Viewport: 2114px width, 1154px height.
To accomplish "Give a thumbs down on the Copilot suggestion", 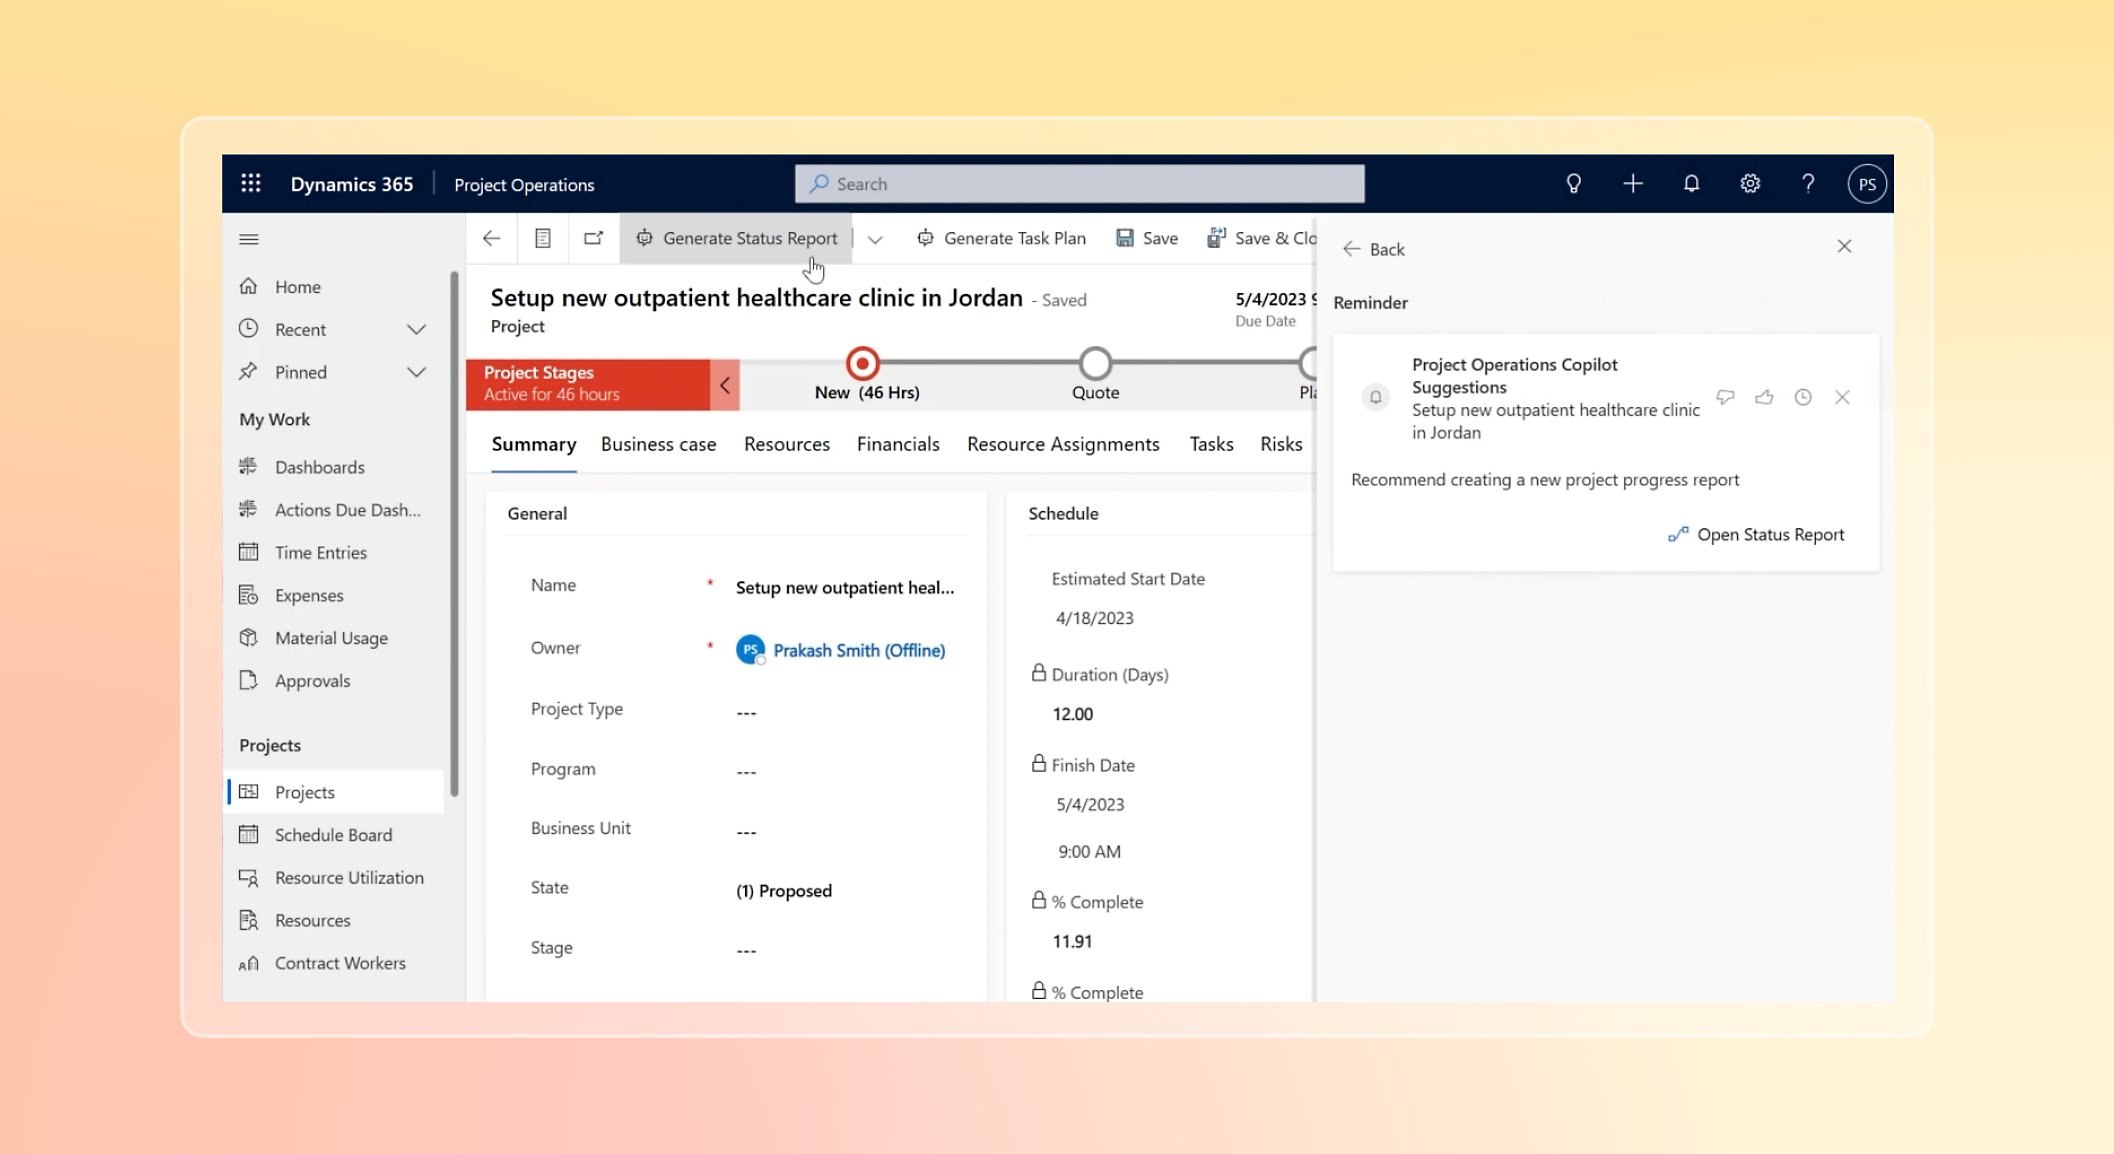I will click(1725, 397).
